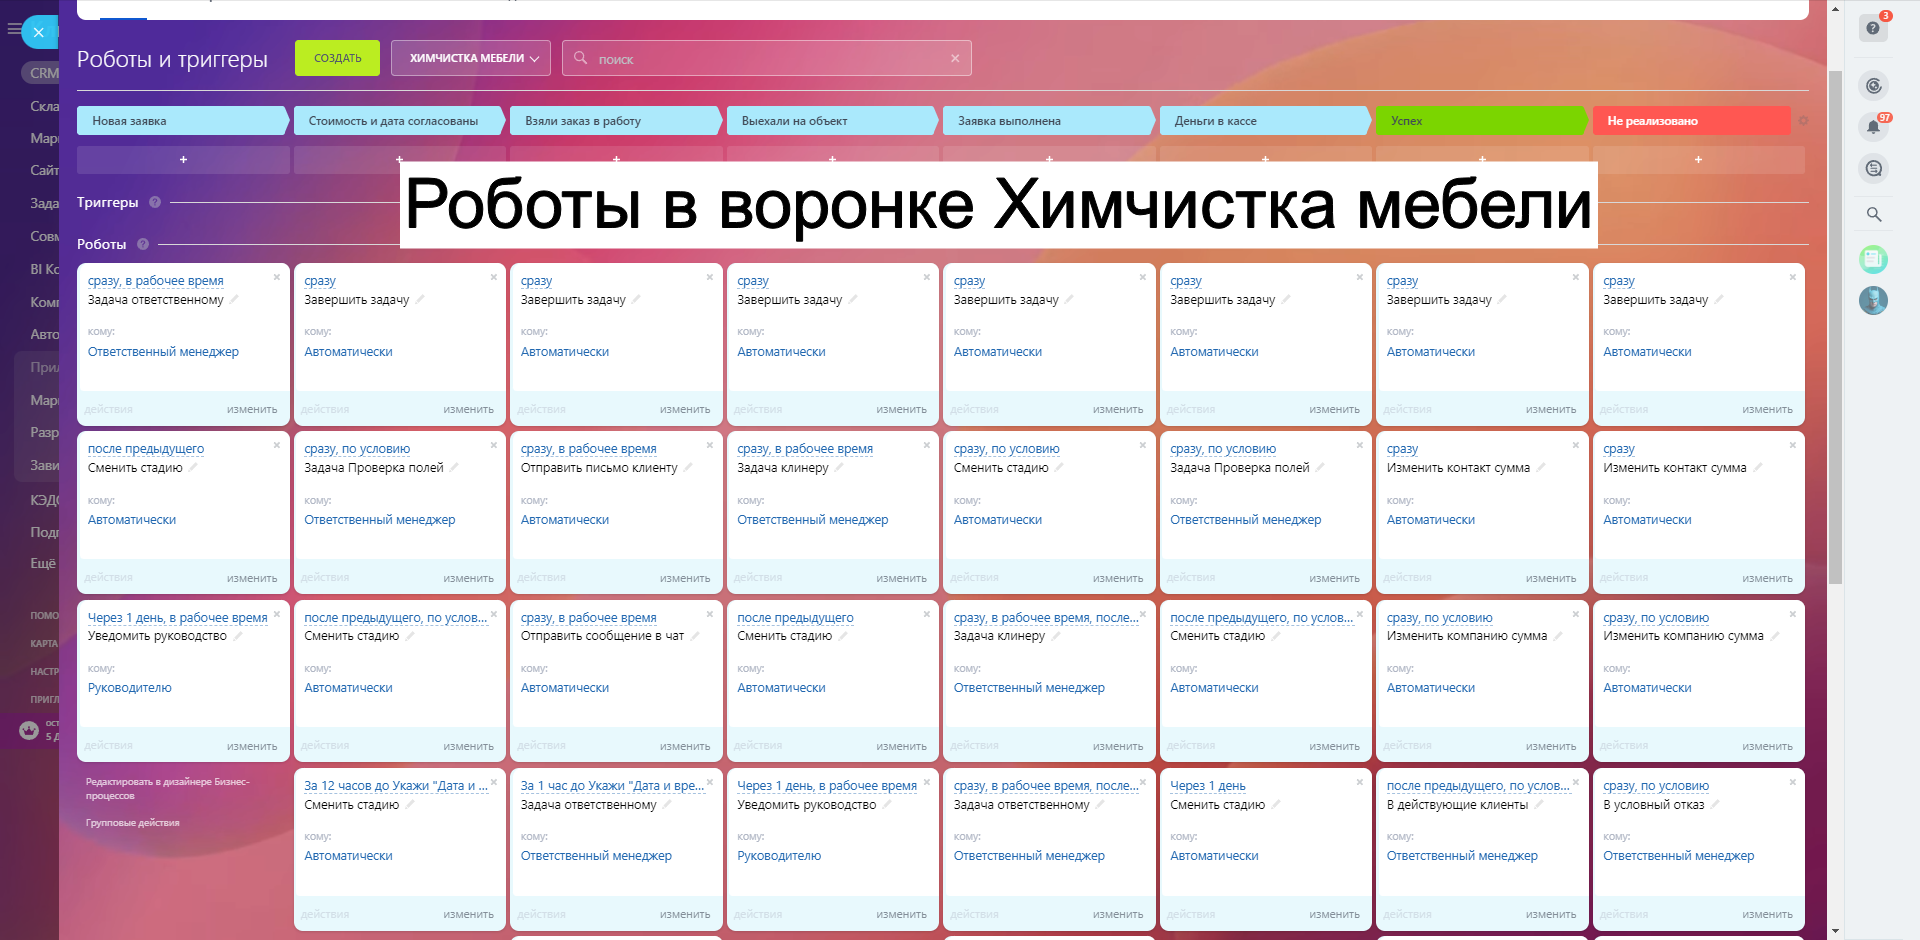
Task: Click the help question mark next to Роботы
Action: pyautogui.click(x=143, y=244)
